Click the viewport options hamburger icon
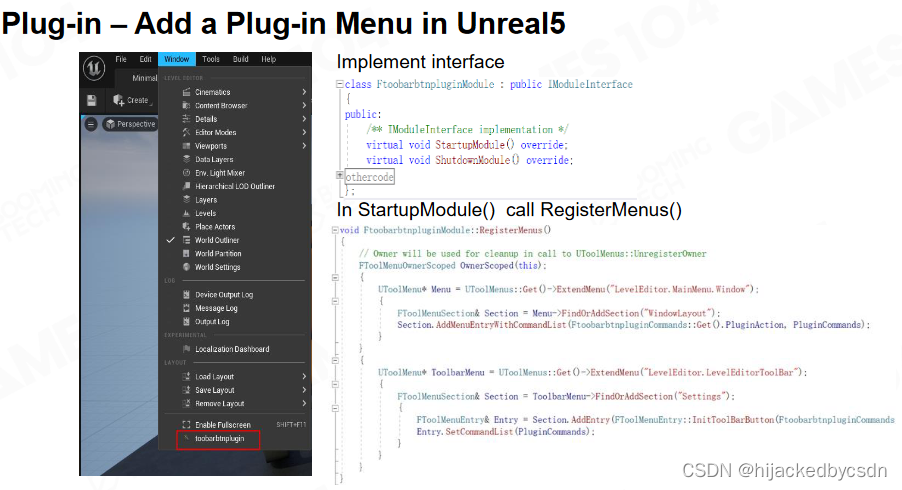This screenshot has height=490, width=902. pyautogui.click(x=91, y=124)
